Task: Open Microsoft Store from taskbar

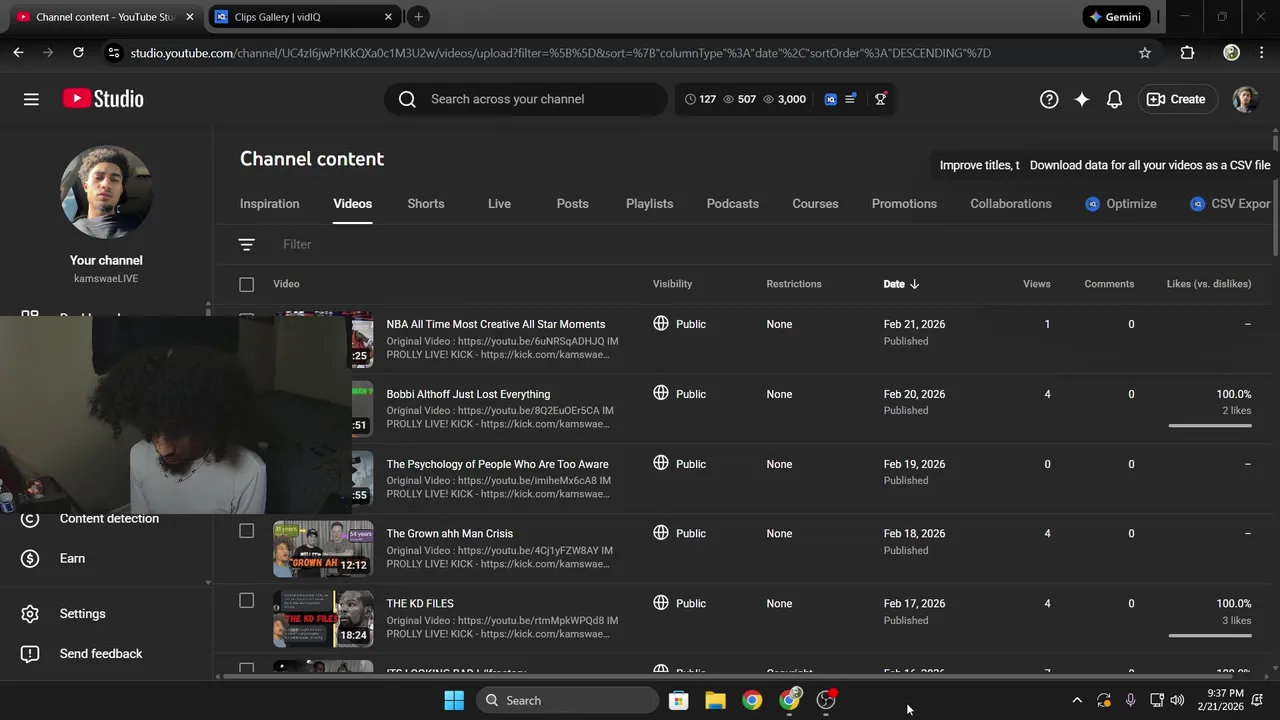Action: pyautogui.click(x=678, y=700)
